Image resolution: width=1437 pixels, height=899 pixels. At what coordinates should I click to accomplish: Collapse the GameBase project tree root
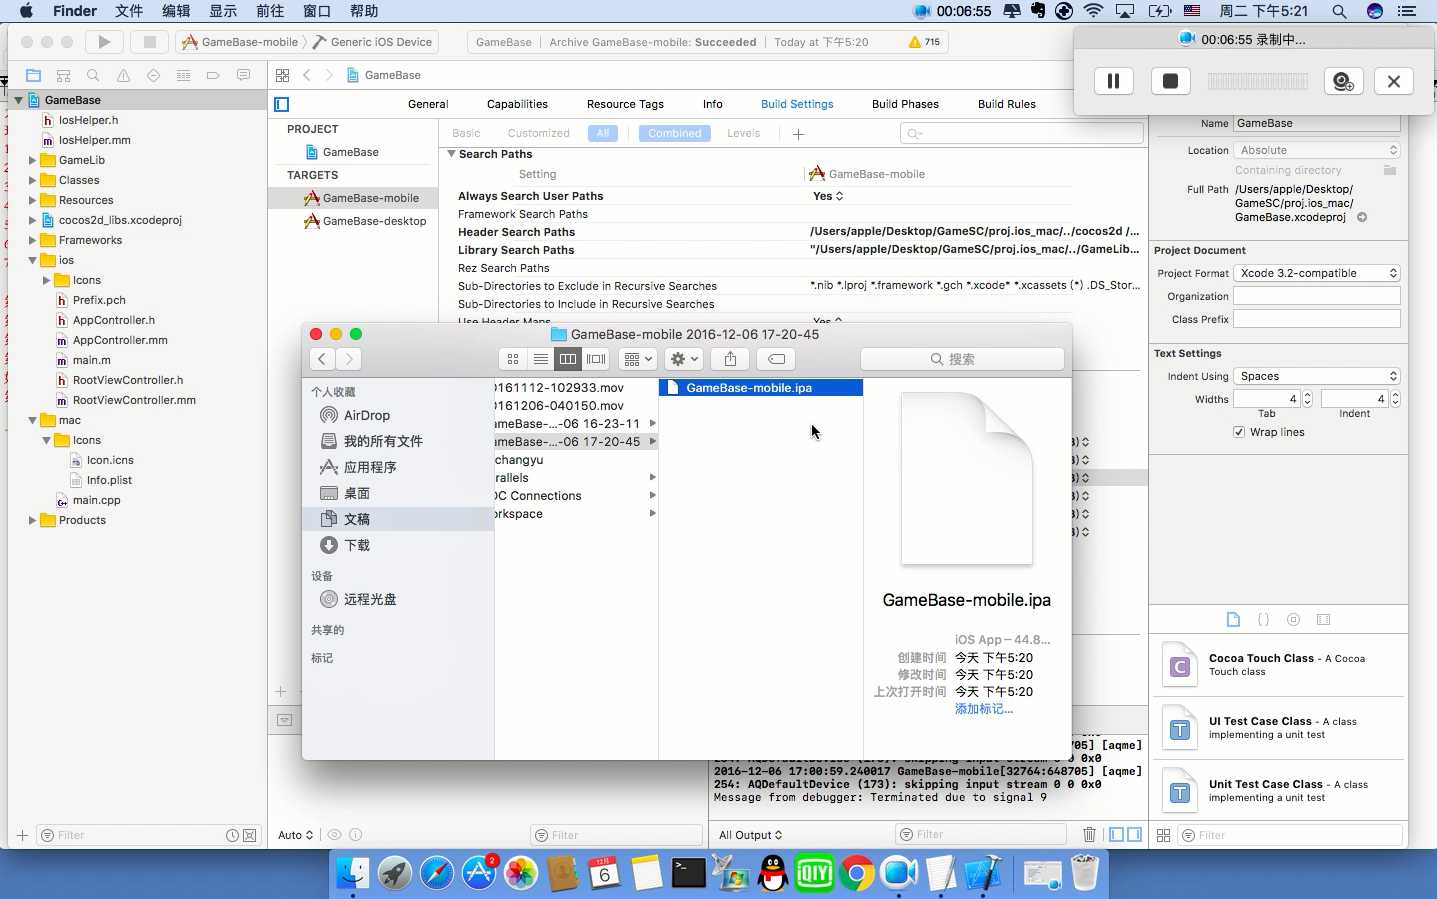[x=18, y=100]
